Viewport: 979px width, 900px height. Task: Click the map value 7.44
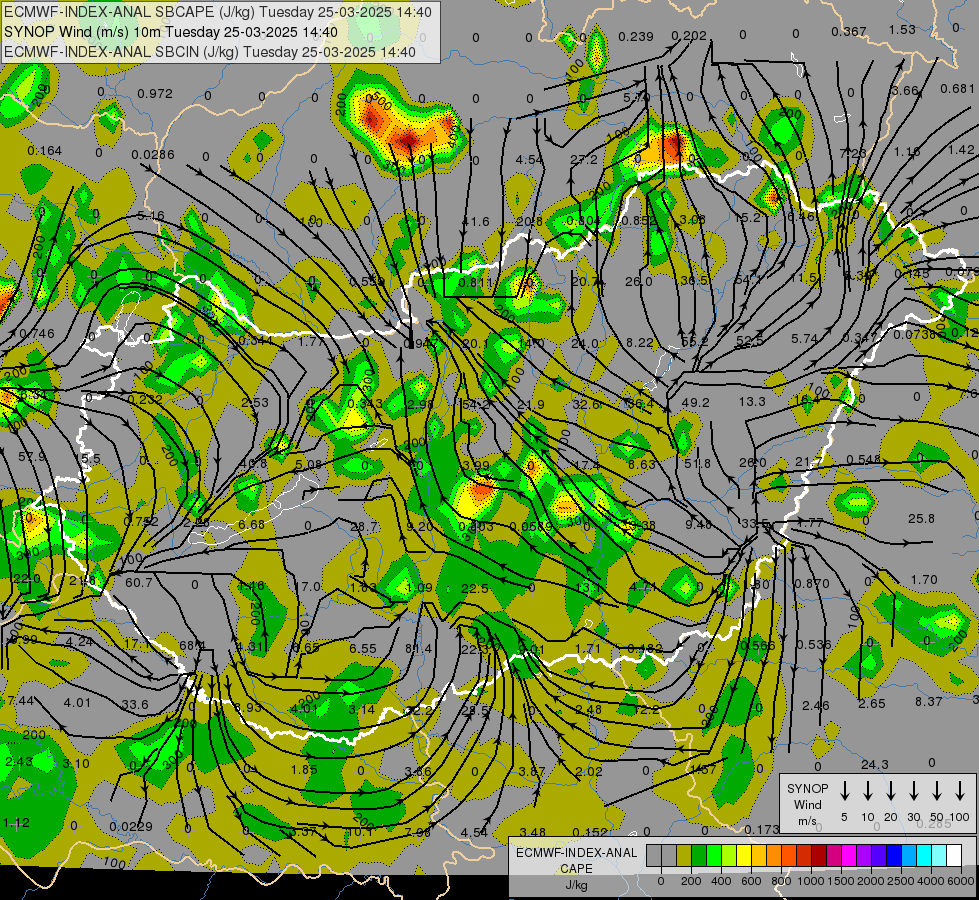click(x=21, y=701)
